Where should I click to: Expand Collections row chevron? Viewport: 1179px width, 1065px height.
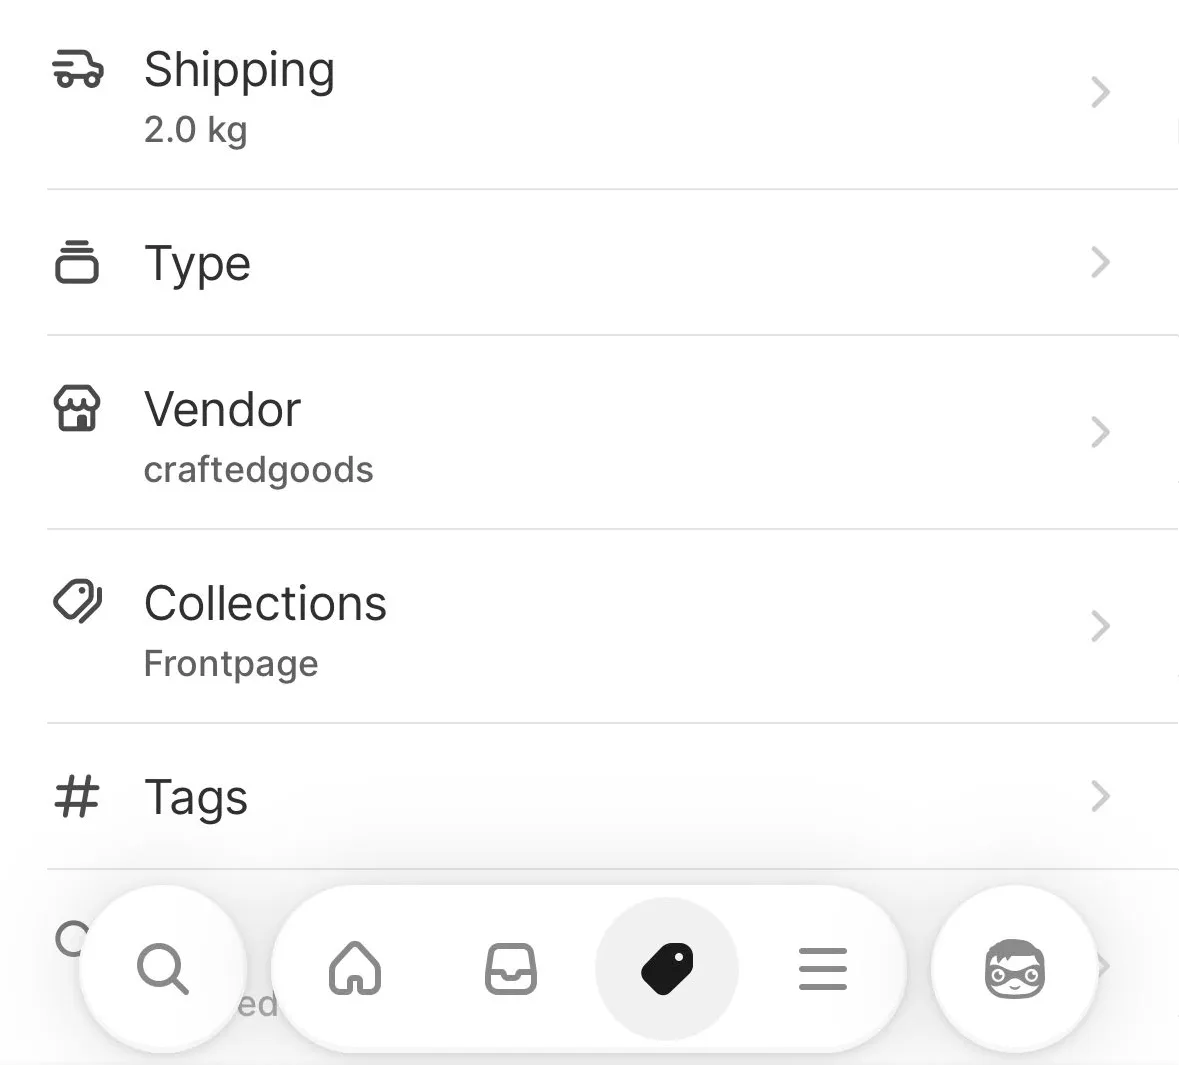pyautogui.click(x=1101, y=627)
